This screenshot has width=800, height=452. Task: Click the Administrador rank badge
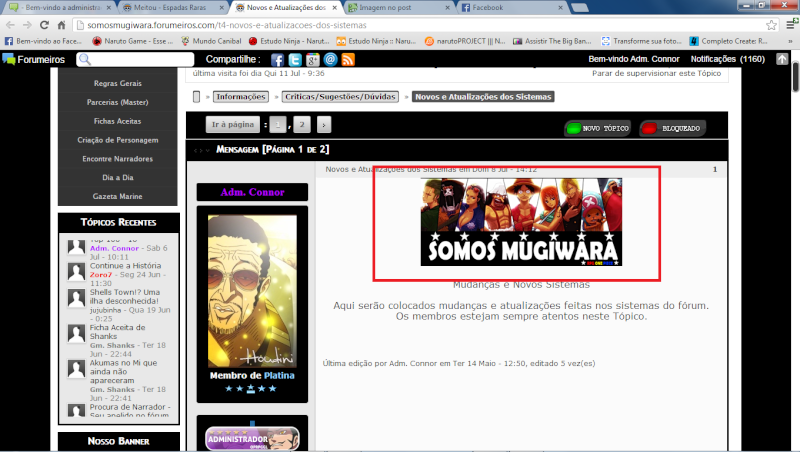click(252, 438)
